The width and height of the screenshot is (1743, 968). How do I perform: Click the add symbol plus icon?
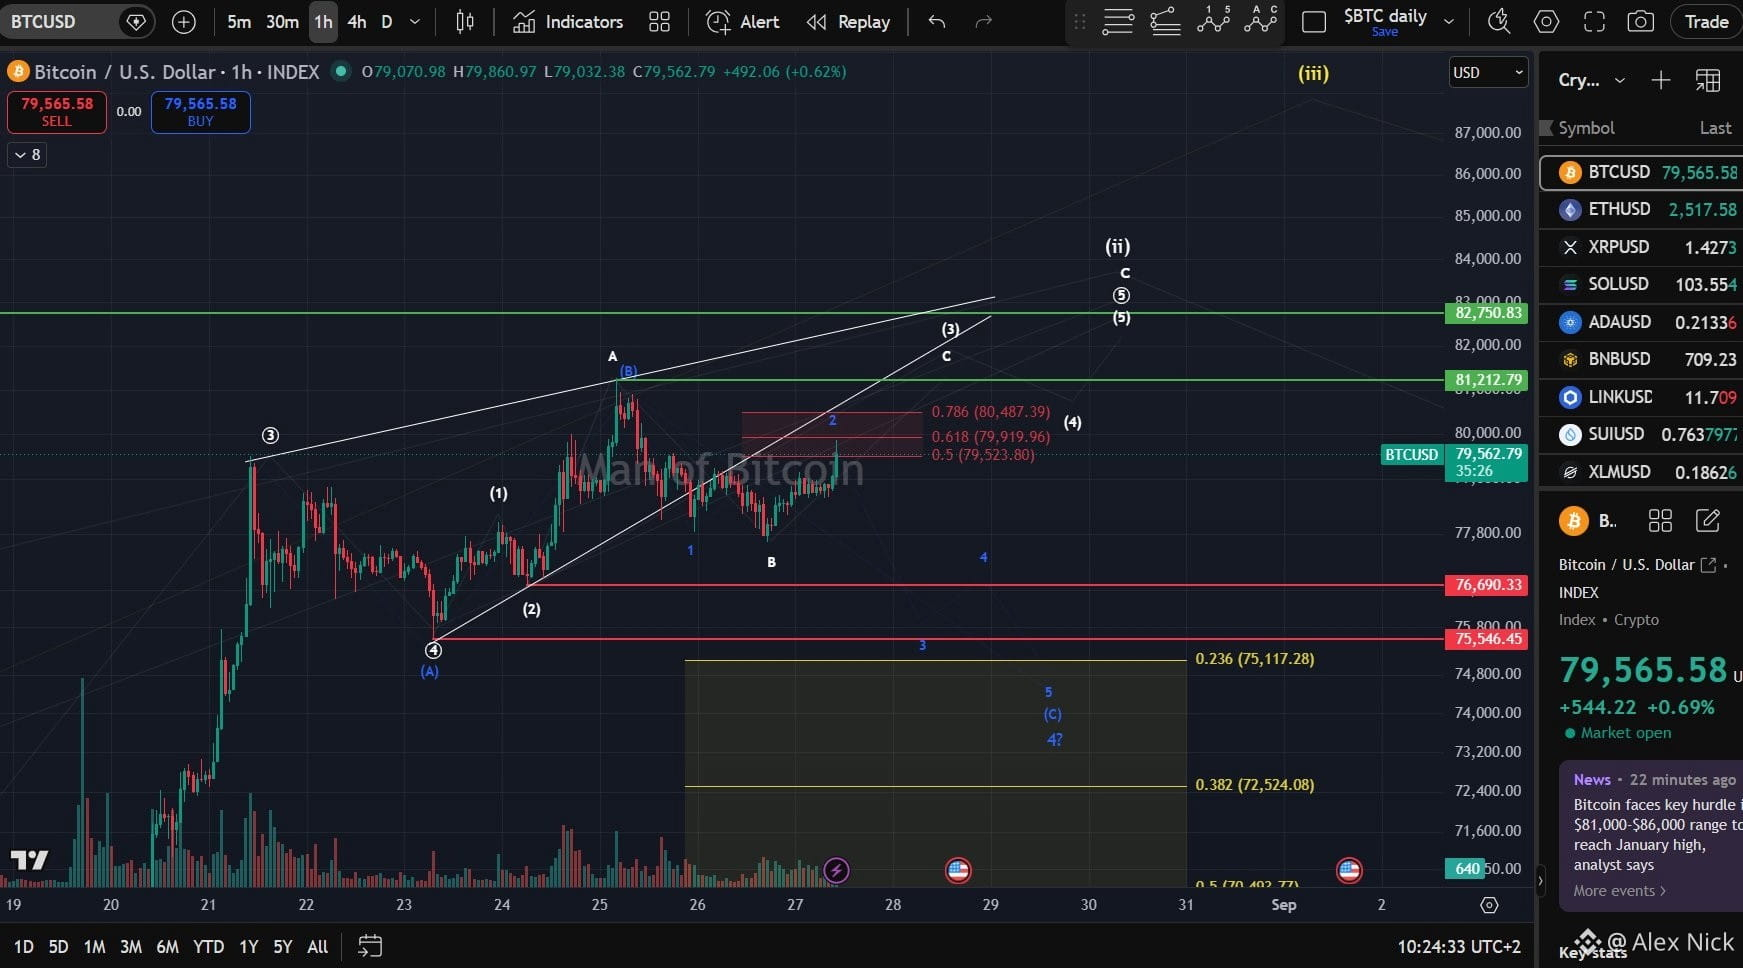click(184, 22)
